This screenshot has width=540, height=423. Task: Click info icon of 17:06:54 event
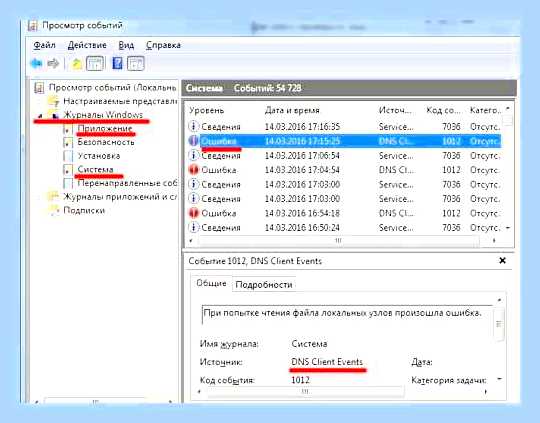point(194,155)
